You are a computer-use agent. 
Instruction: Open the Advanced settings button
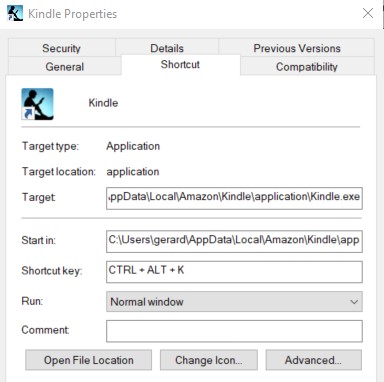coord(313,360)
